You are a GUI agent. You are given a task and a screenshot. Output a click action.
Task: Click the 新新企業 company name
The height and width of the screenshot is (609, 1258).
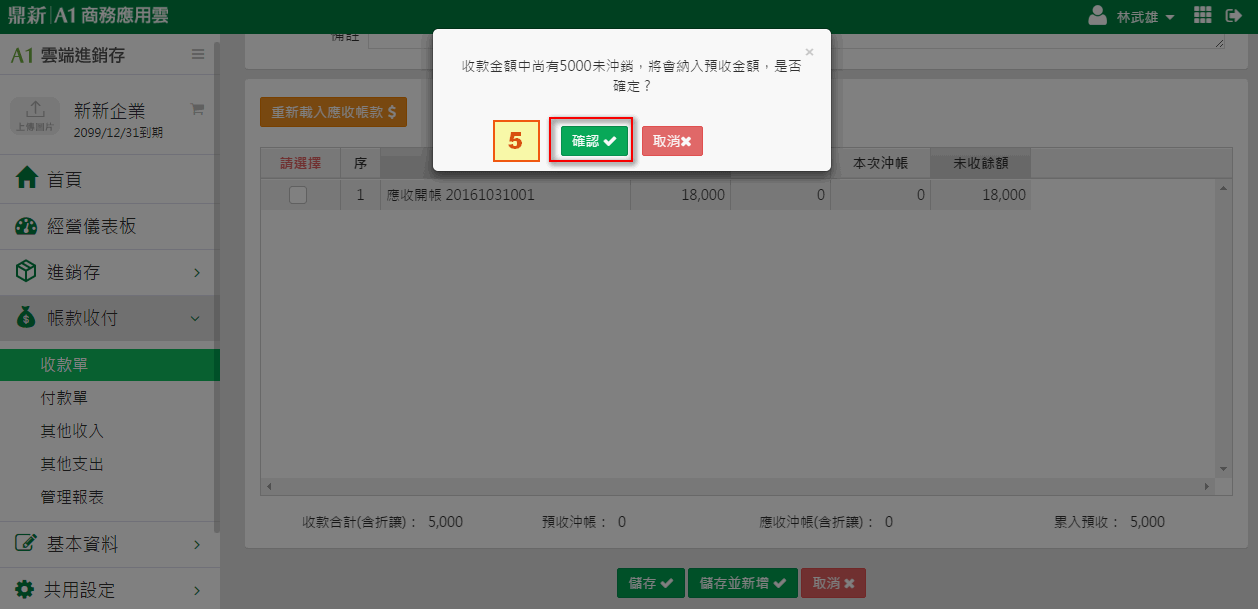point(109,111)
